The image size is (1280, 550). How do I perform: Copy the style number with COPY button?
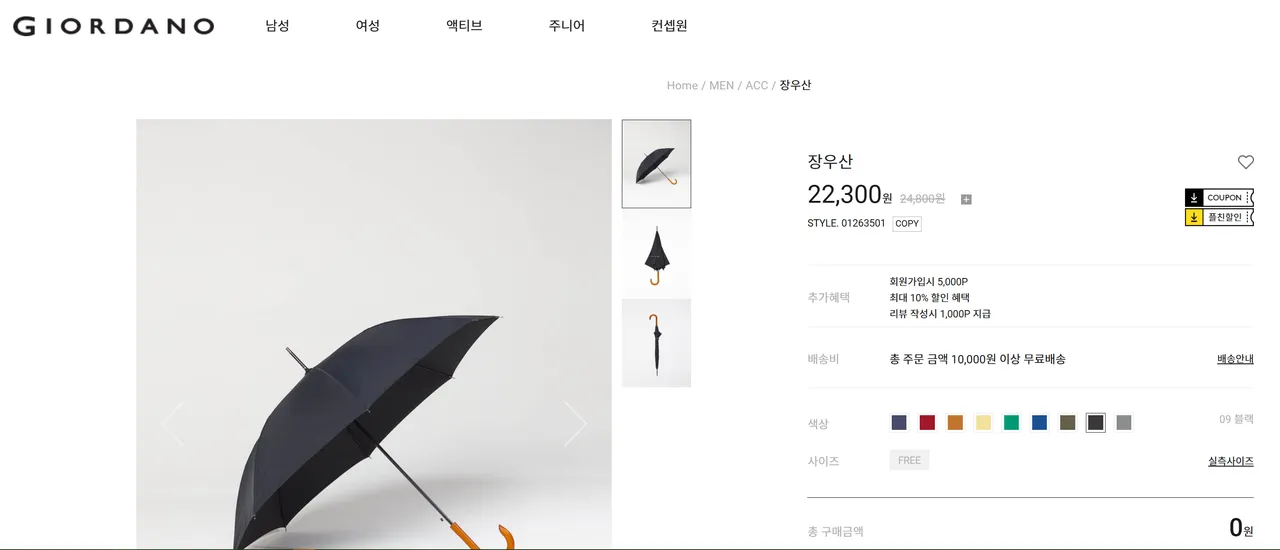[907, 224]
